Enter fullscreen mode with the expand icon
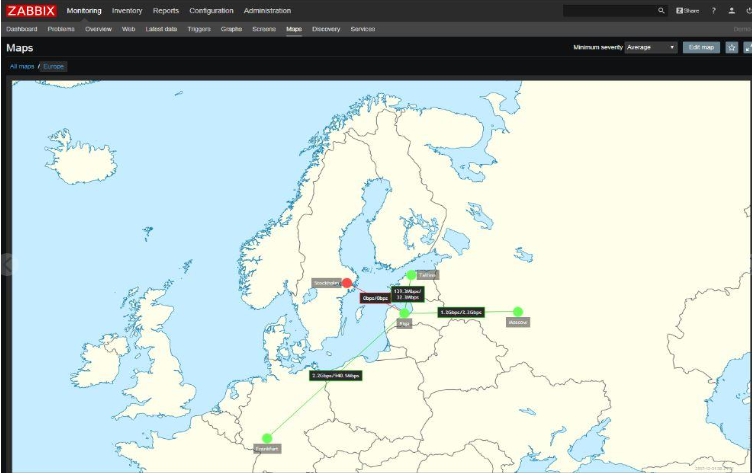Image resolution: width=753 pixels, height=475 pixels. (748, 47)
